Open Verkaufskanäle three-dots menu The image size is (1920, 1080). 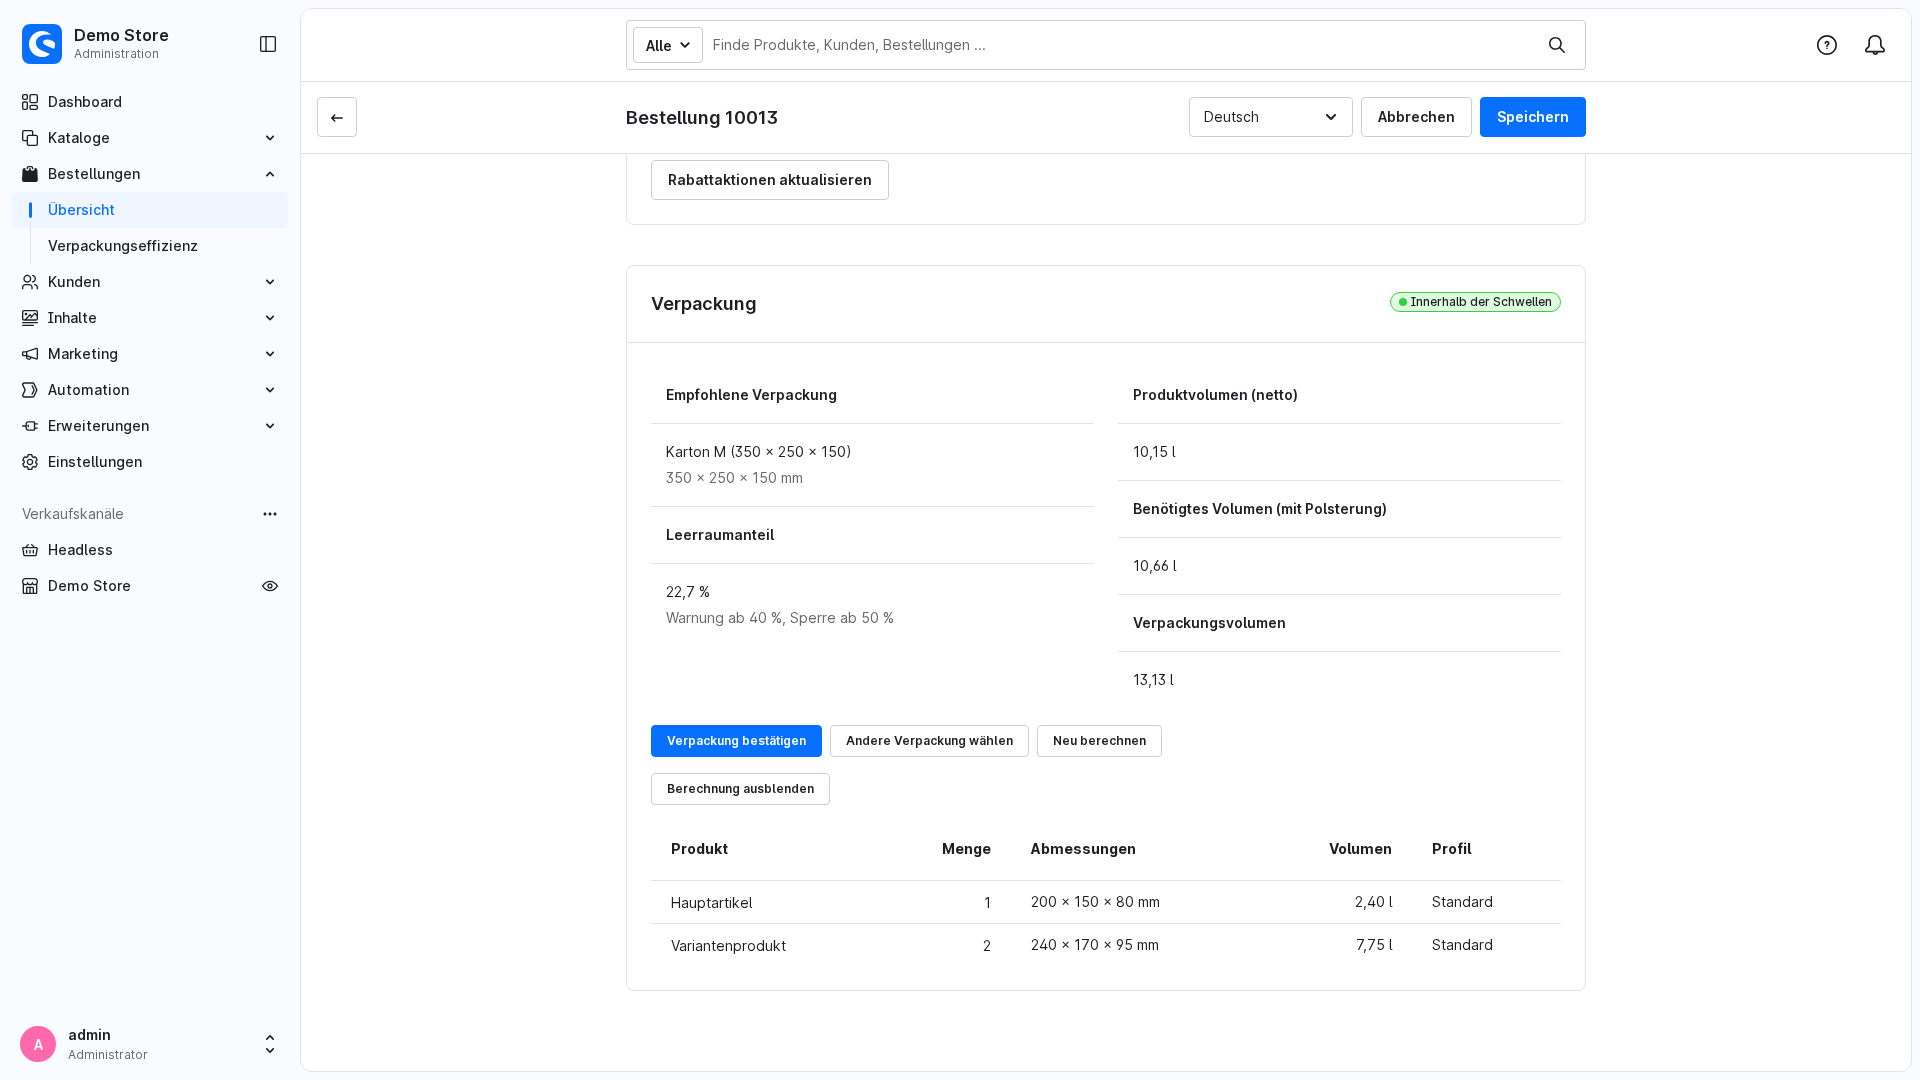tap(270, 514)
